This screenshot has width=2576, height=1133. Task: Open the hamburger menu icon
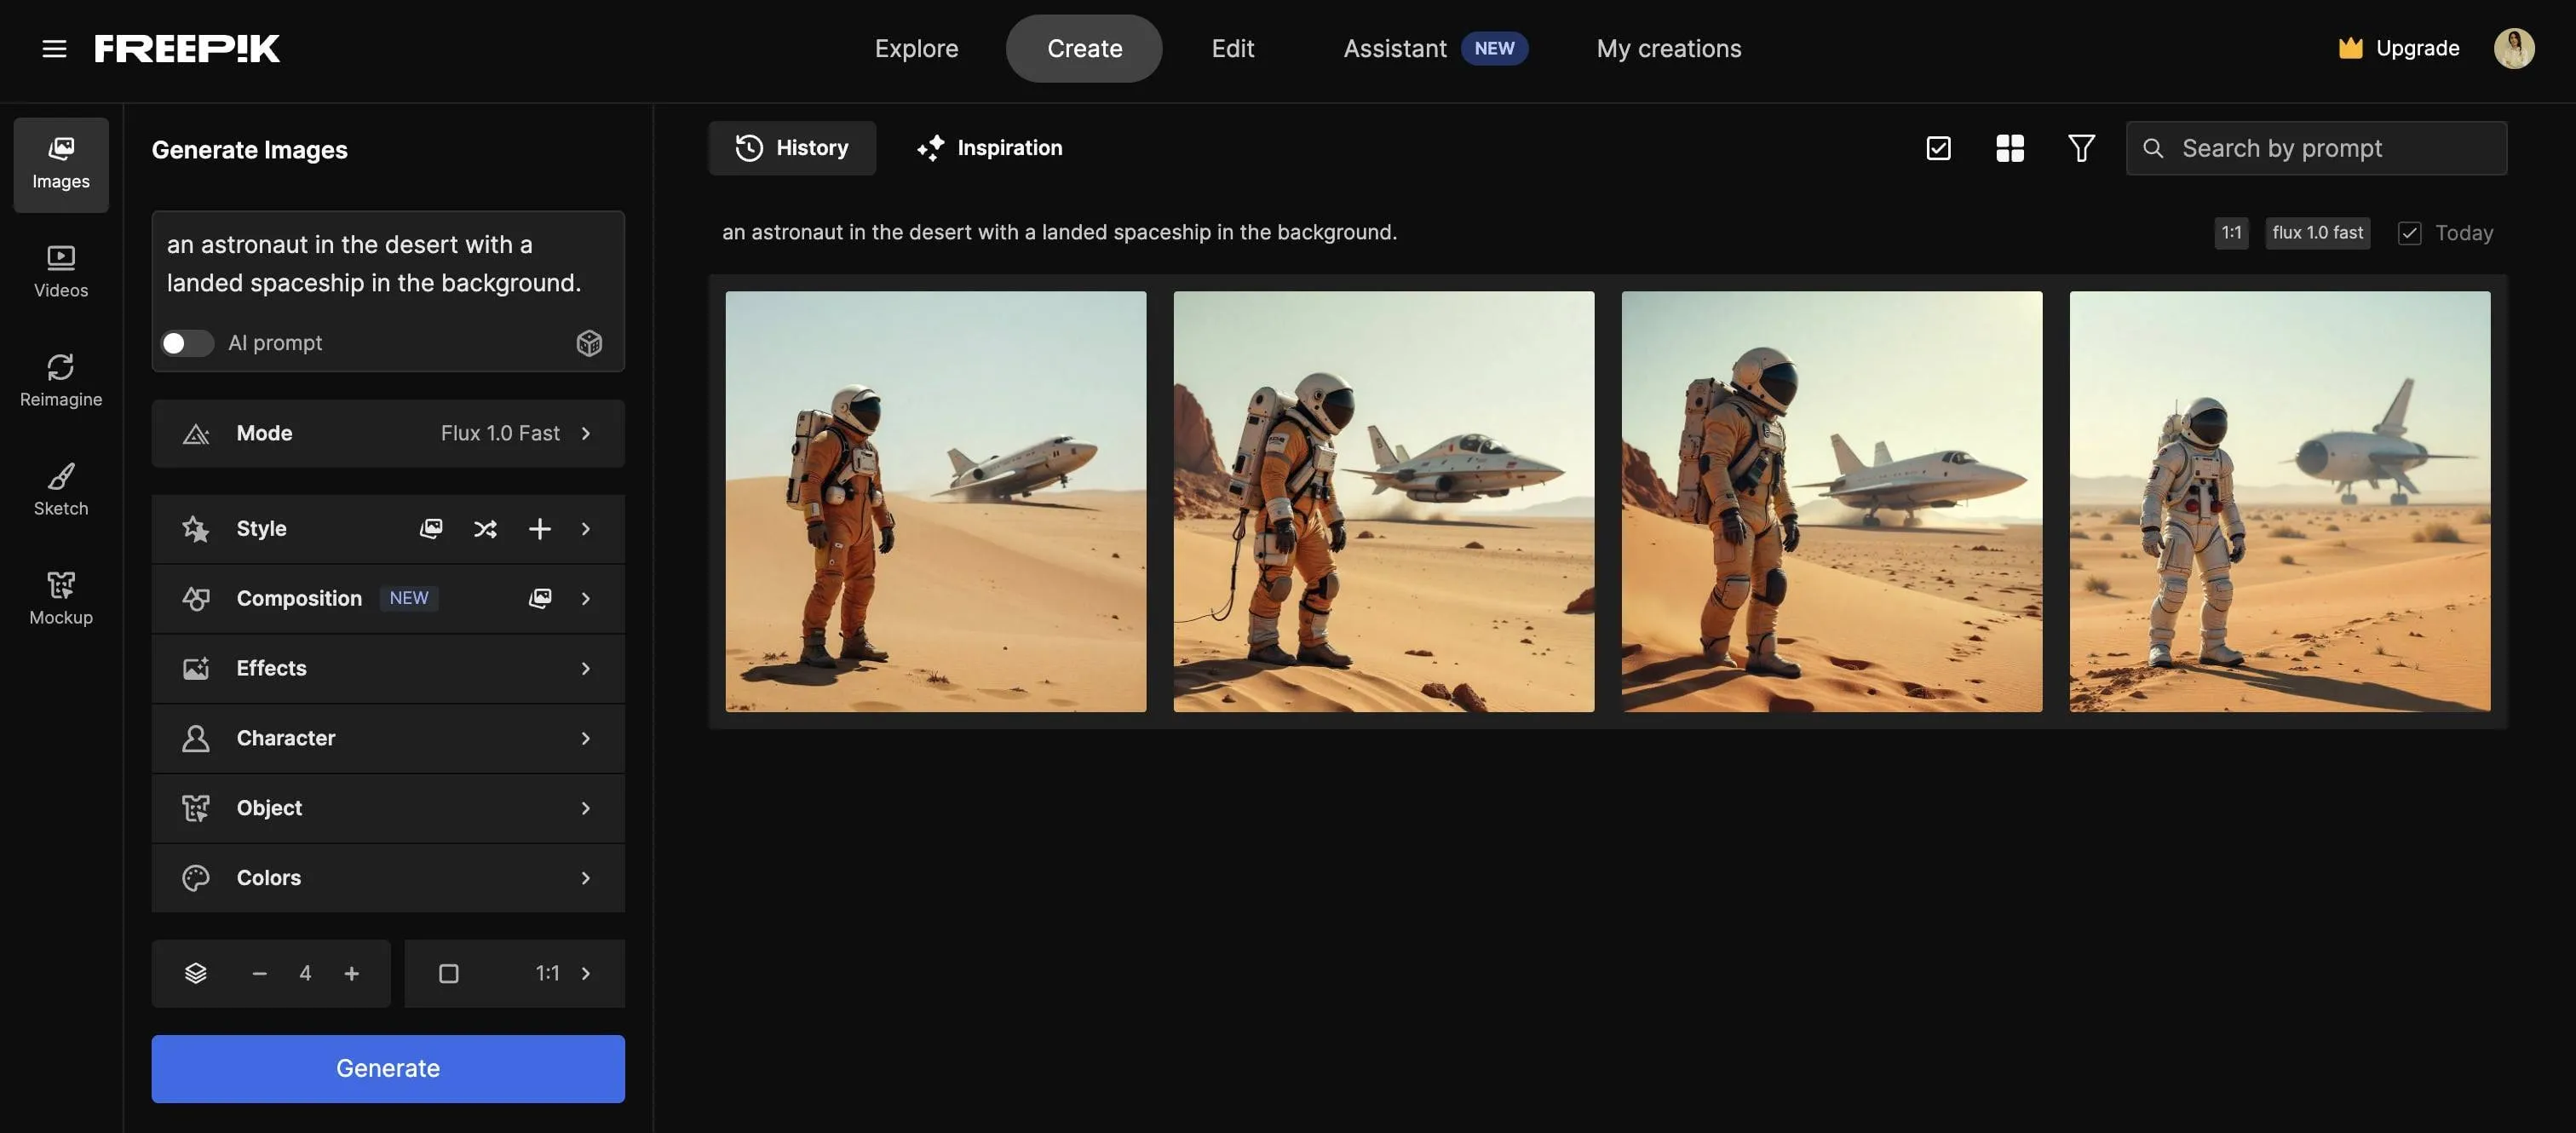click(x=54, y=48)
